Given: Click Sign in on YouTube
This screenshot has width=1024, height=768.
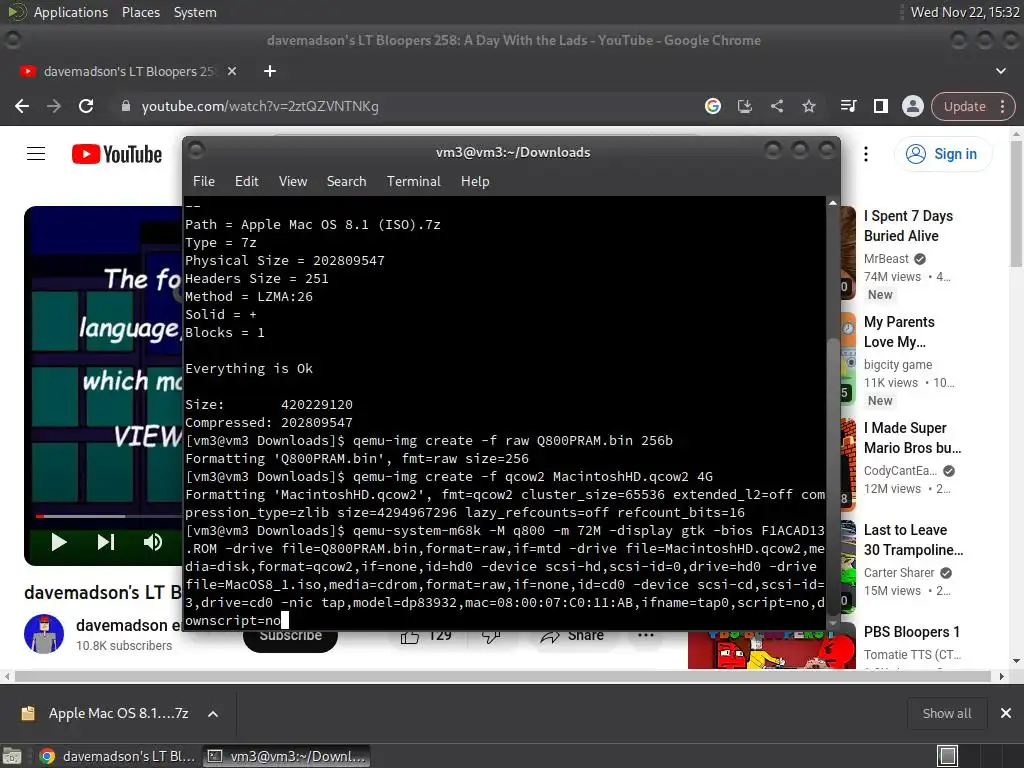Looking at the screenshot, I should [942, 154].
